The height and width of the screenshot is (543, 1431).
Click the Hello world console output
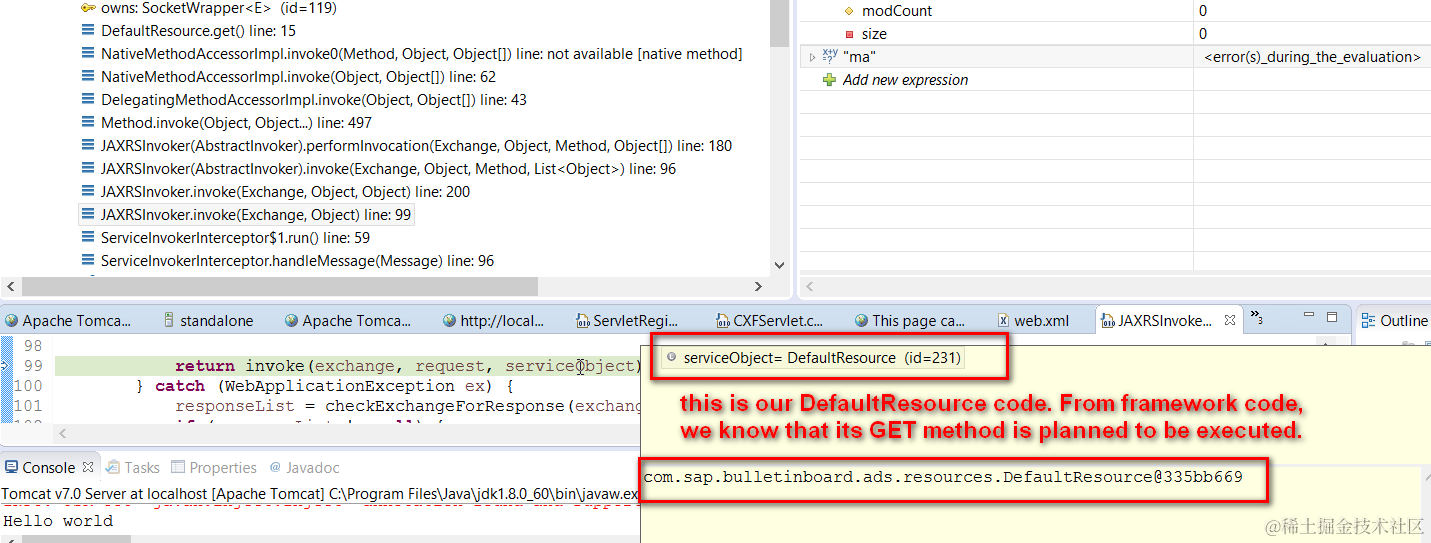coord(58,521)
